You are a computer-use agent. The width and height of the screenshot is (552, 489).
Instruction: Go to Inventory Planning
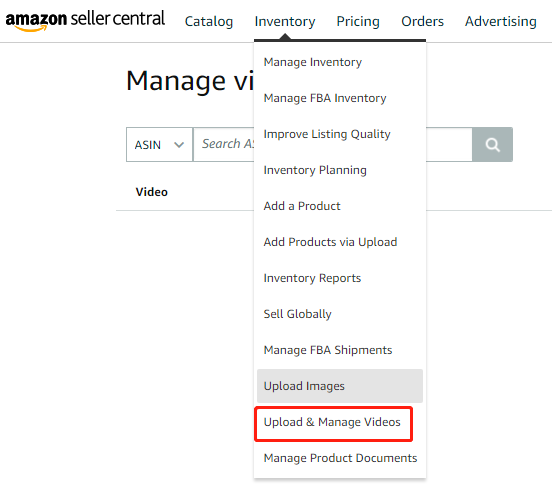315,170
